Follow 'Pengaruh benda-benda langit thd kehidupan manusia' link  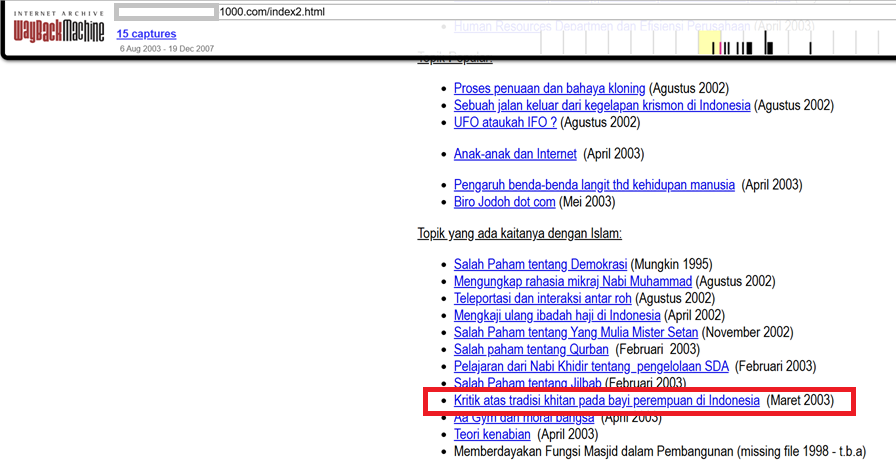594,185
